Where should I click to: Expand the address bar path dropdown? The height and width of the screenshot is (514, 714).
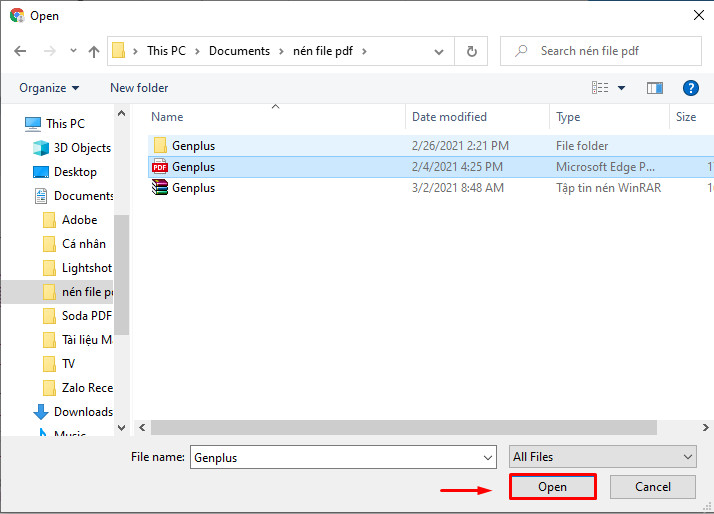point(440,51)
